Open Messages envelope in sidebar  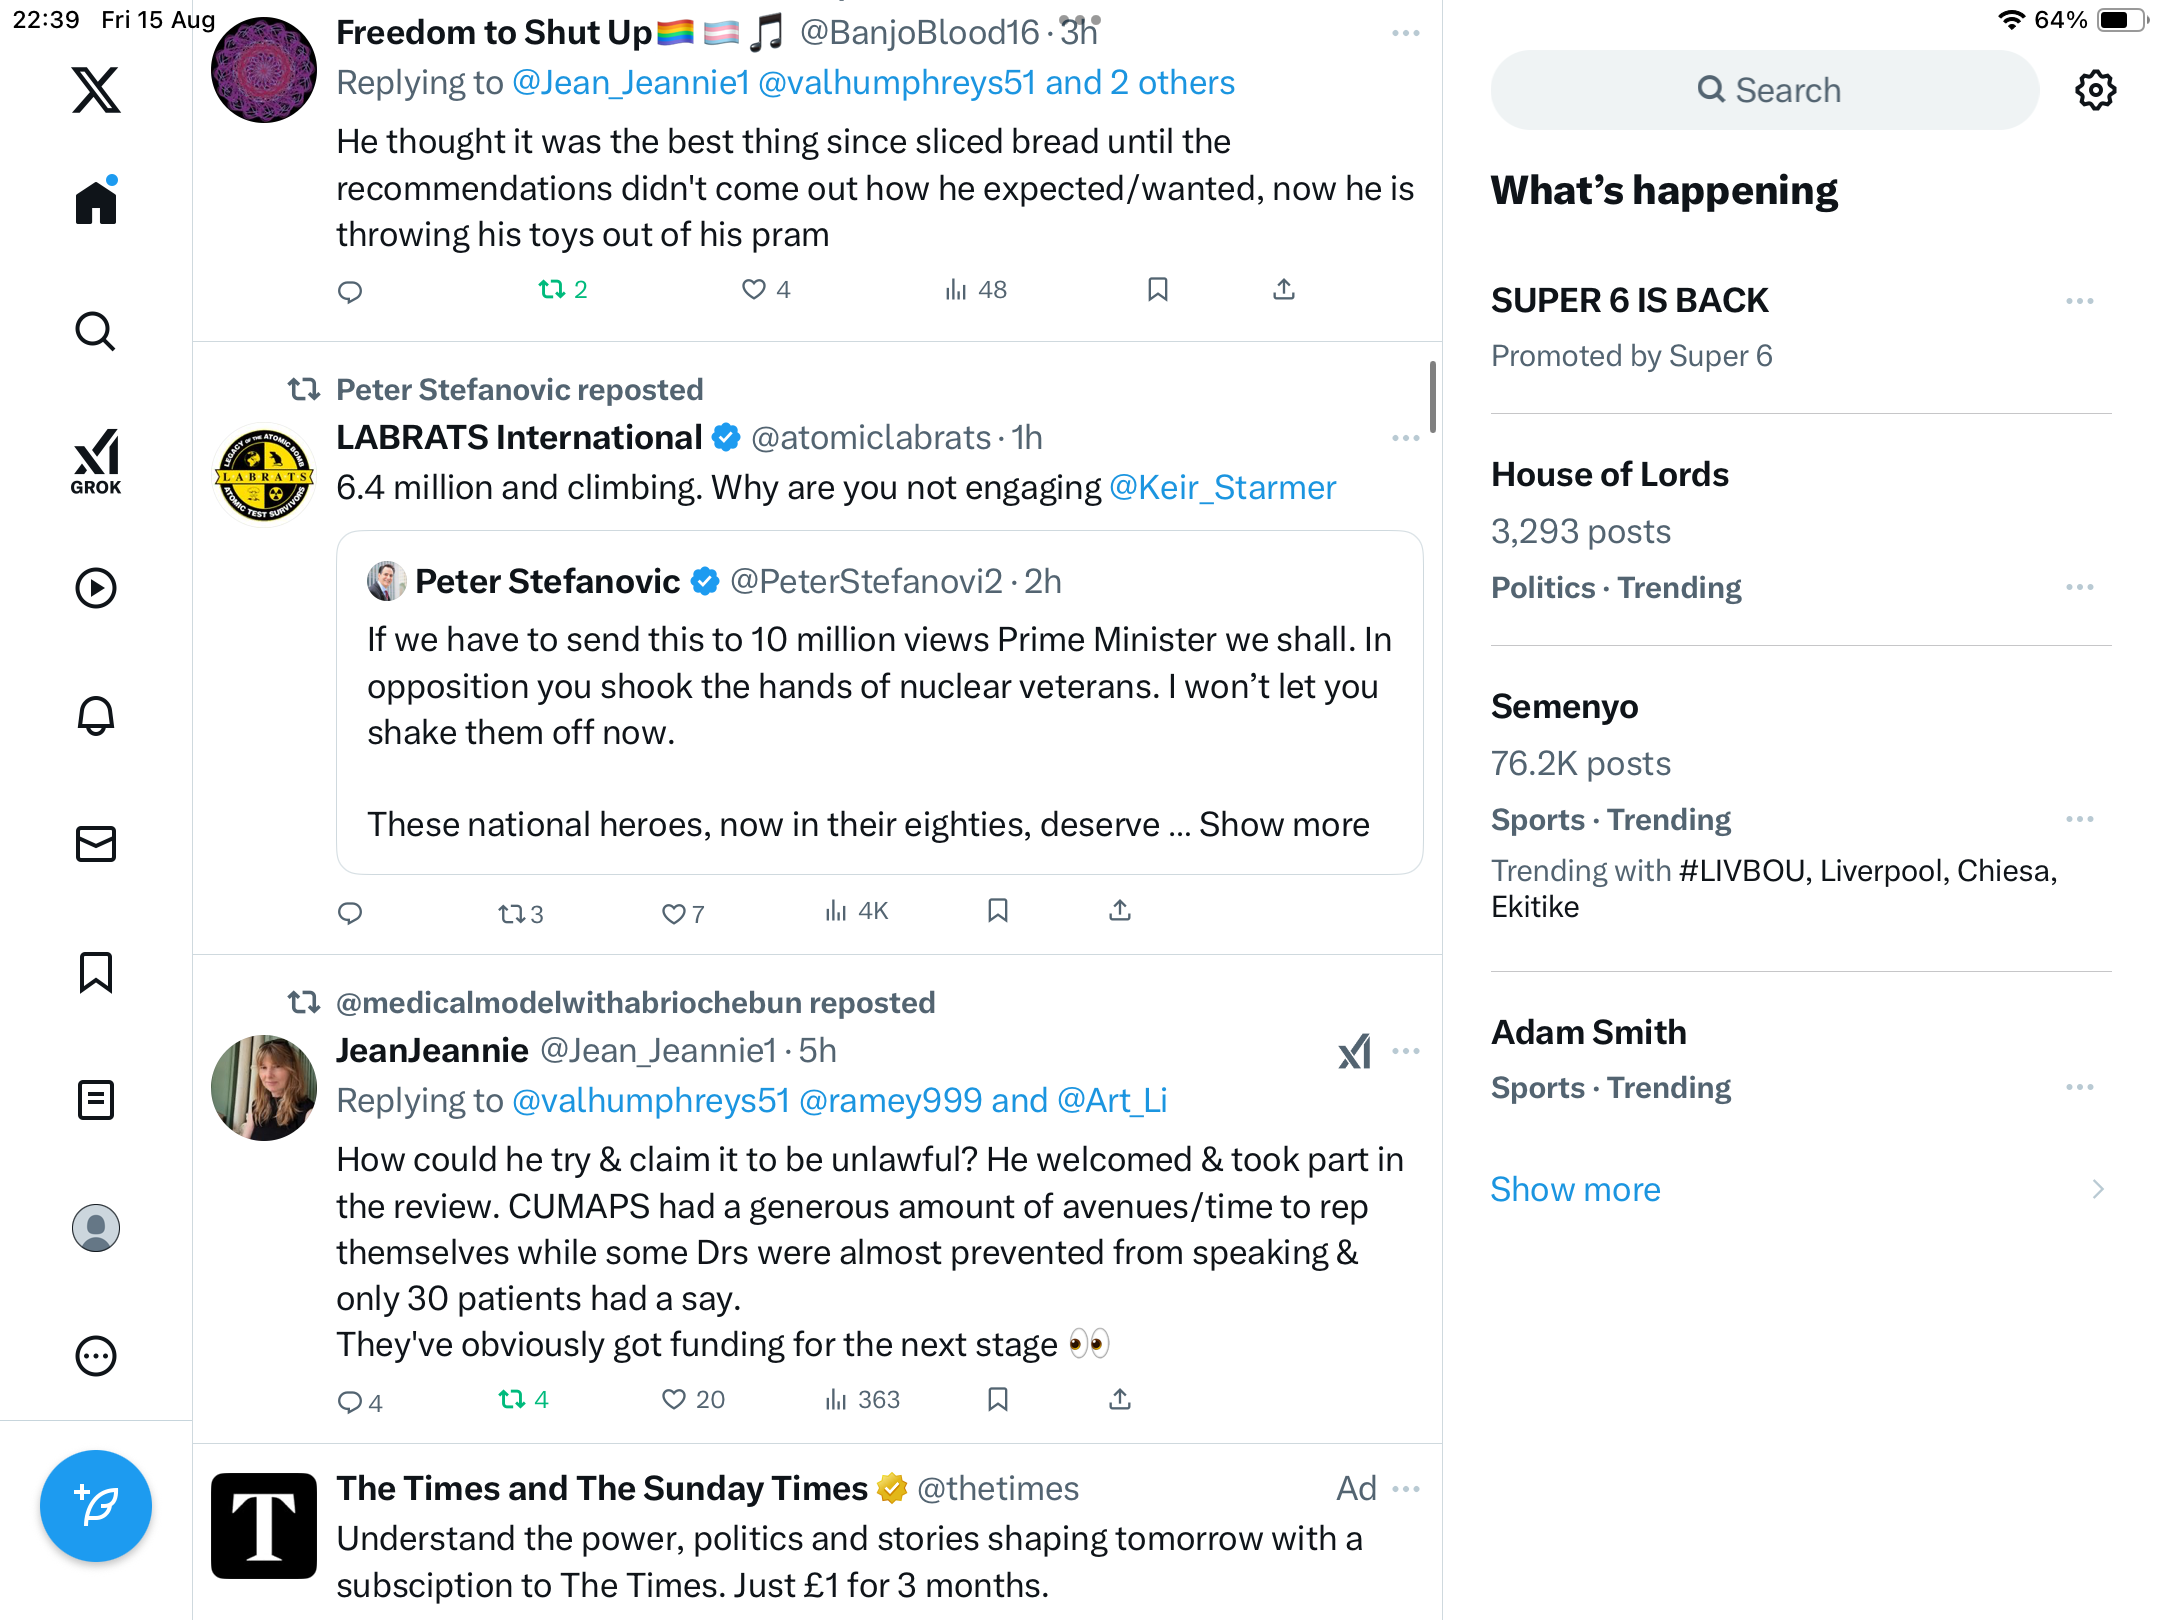tap(96, 844)
